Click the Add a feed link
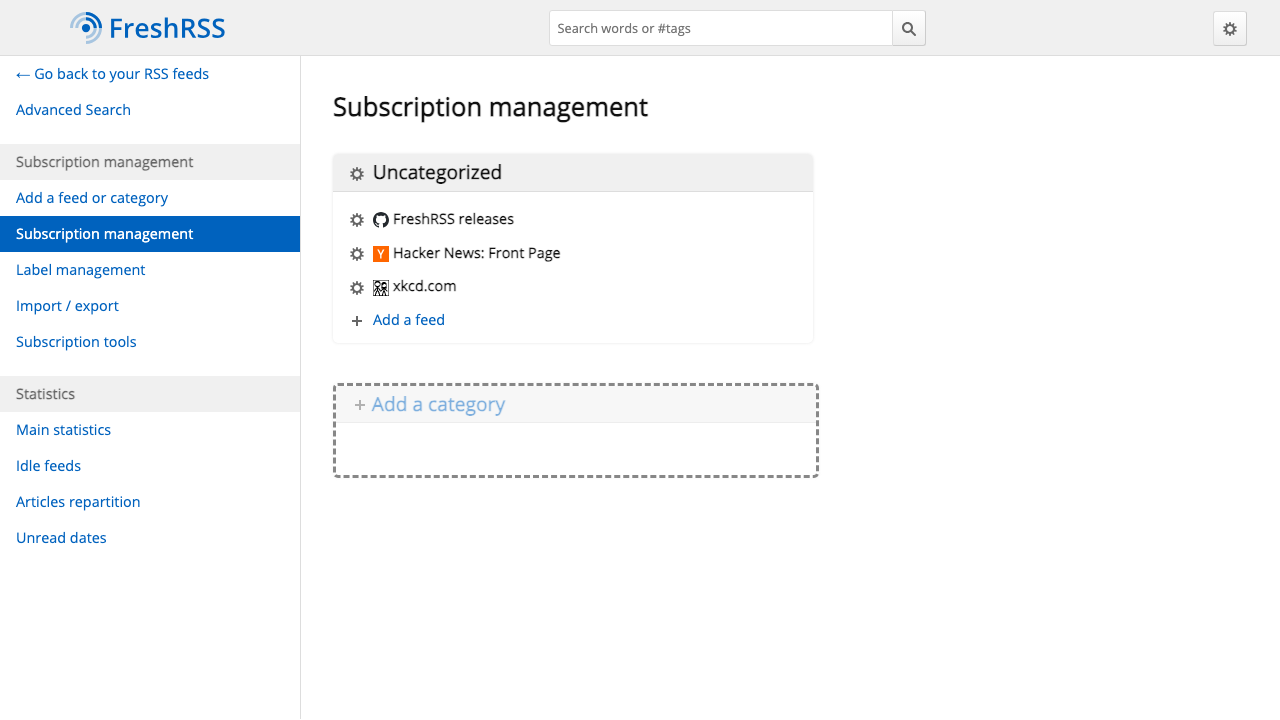Screen dimensions: 1280x720 pyautogui.click(x=409, y=320)
